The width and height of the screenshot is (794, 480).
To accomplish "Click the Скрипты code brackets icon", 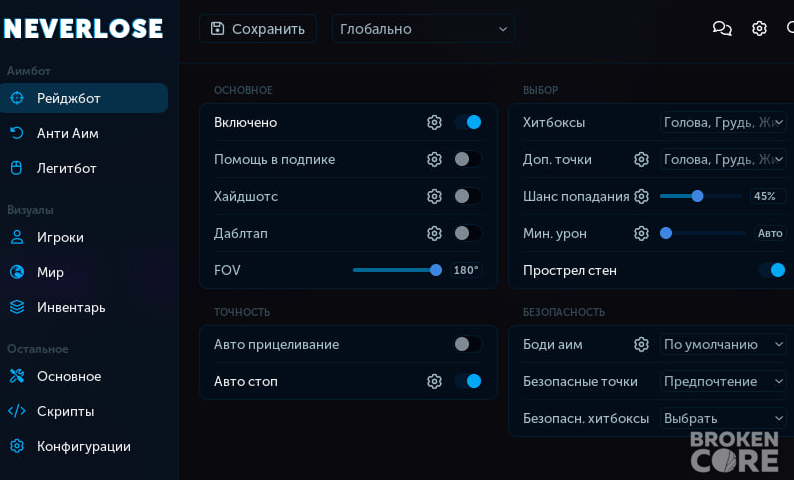I will 17,411.
